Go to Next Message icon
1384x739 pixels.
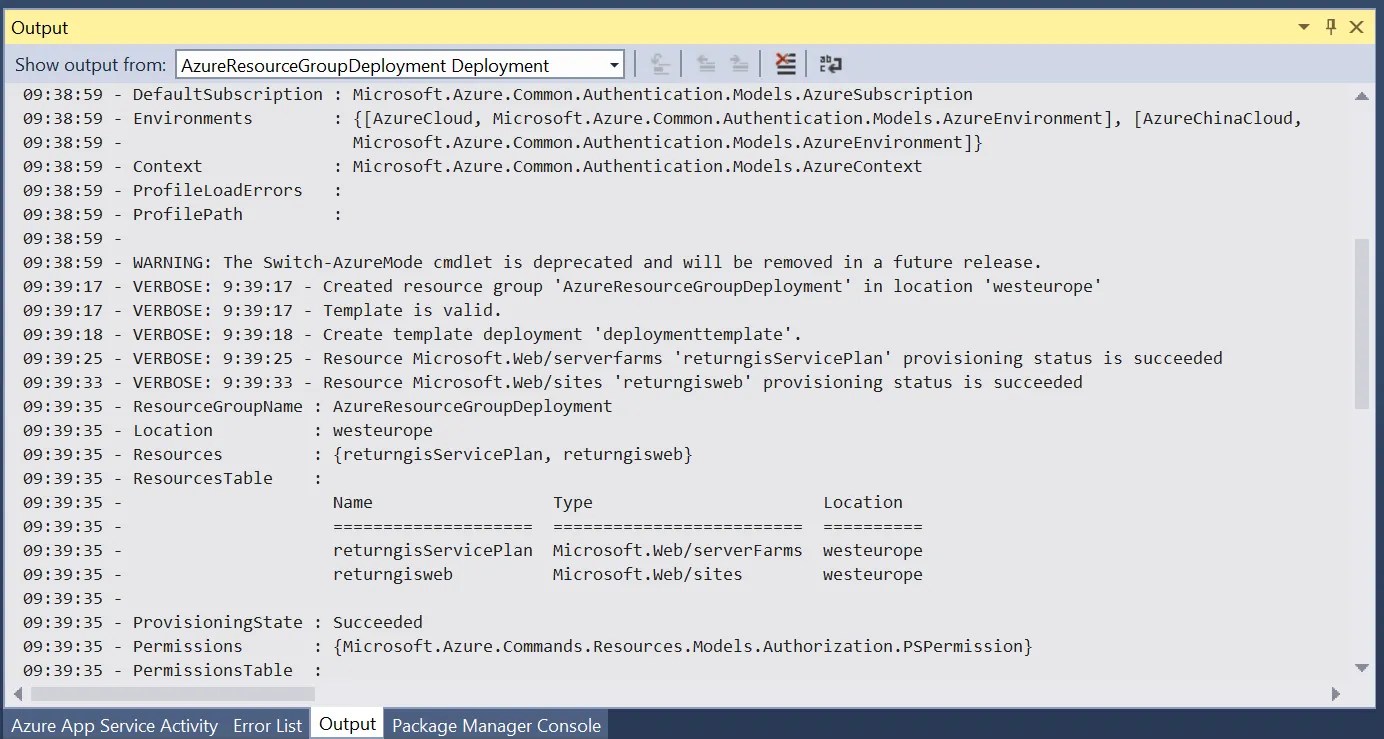point(739,65)
